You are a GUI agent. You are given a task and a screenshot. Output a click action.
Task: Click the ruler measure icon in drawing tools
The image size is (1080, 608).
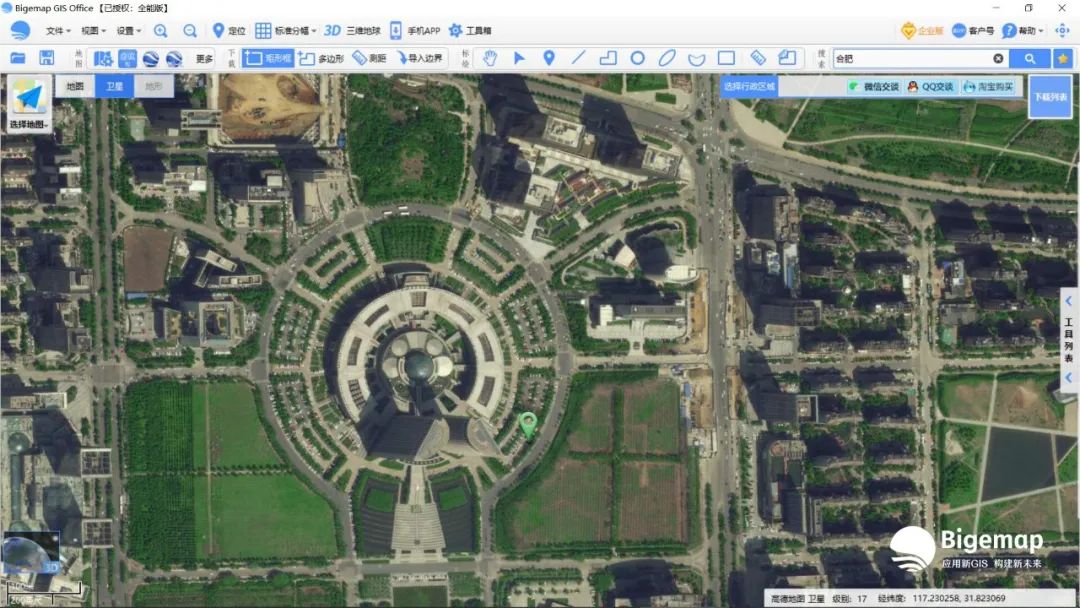(758, 59)
